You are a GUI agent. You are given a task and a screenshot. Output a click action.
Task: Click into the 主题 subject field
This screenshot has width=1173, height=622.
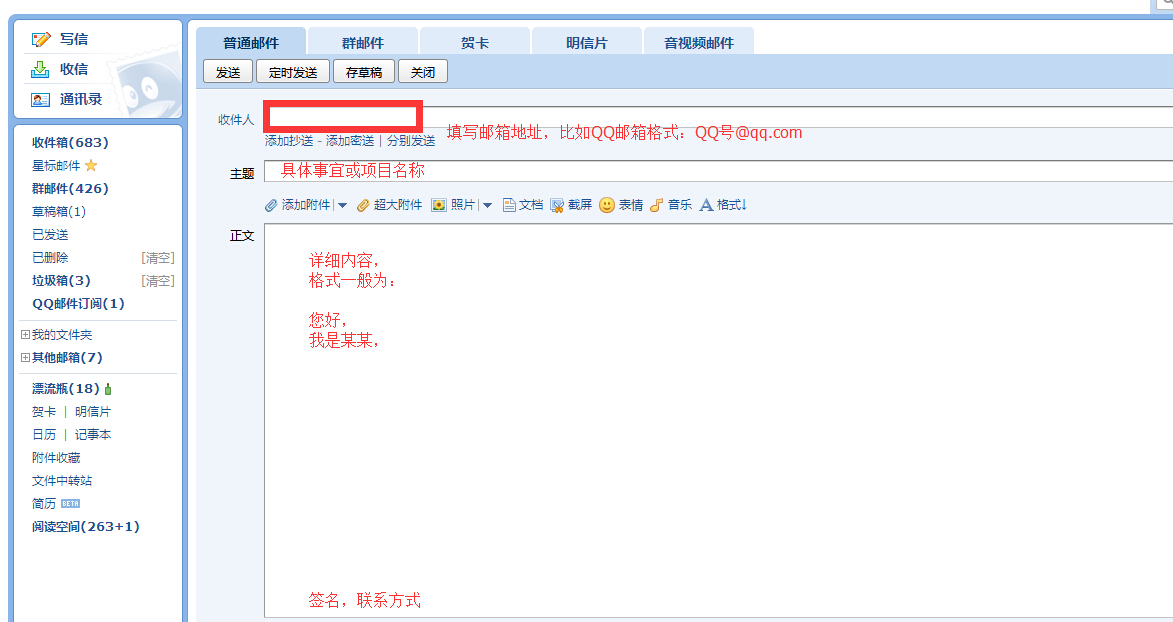[718, 171]
